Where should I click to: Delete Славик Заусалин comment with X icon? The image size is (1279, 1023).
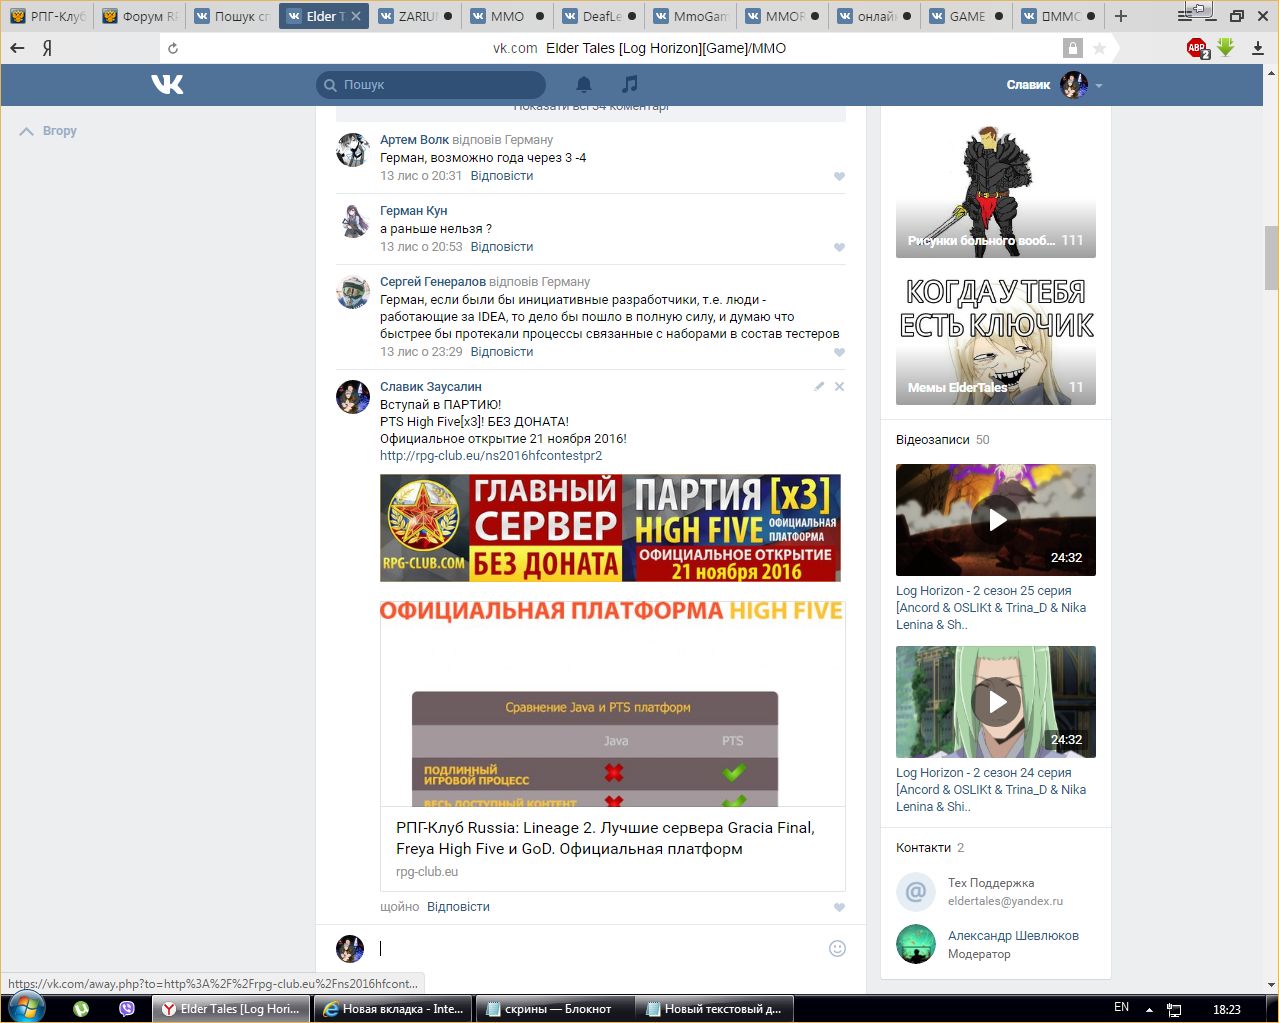pos(839,386)
